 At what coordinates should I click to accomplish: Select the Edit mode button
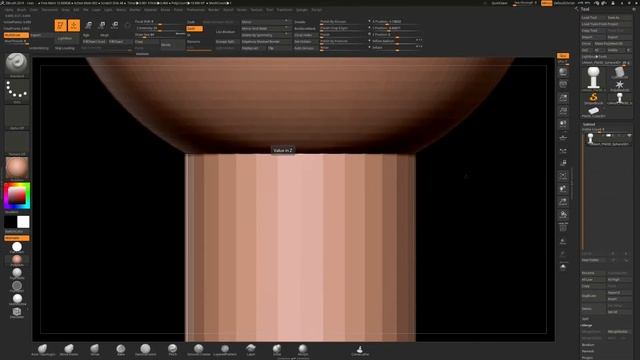(x=60, y=25)
